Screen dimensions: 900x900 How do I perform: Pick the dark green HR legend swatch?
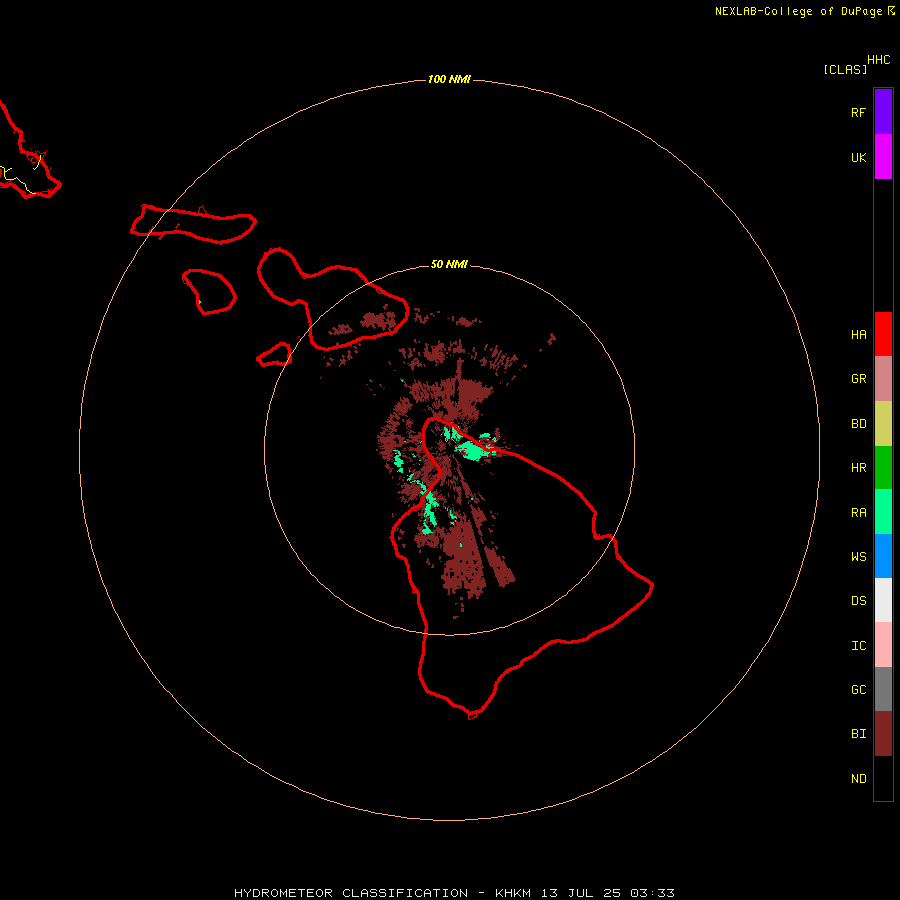[883, 468]
